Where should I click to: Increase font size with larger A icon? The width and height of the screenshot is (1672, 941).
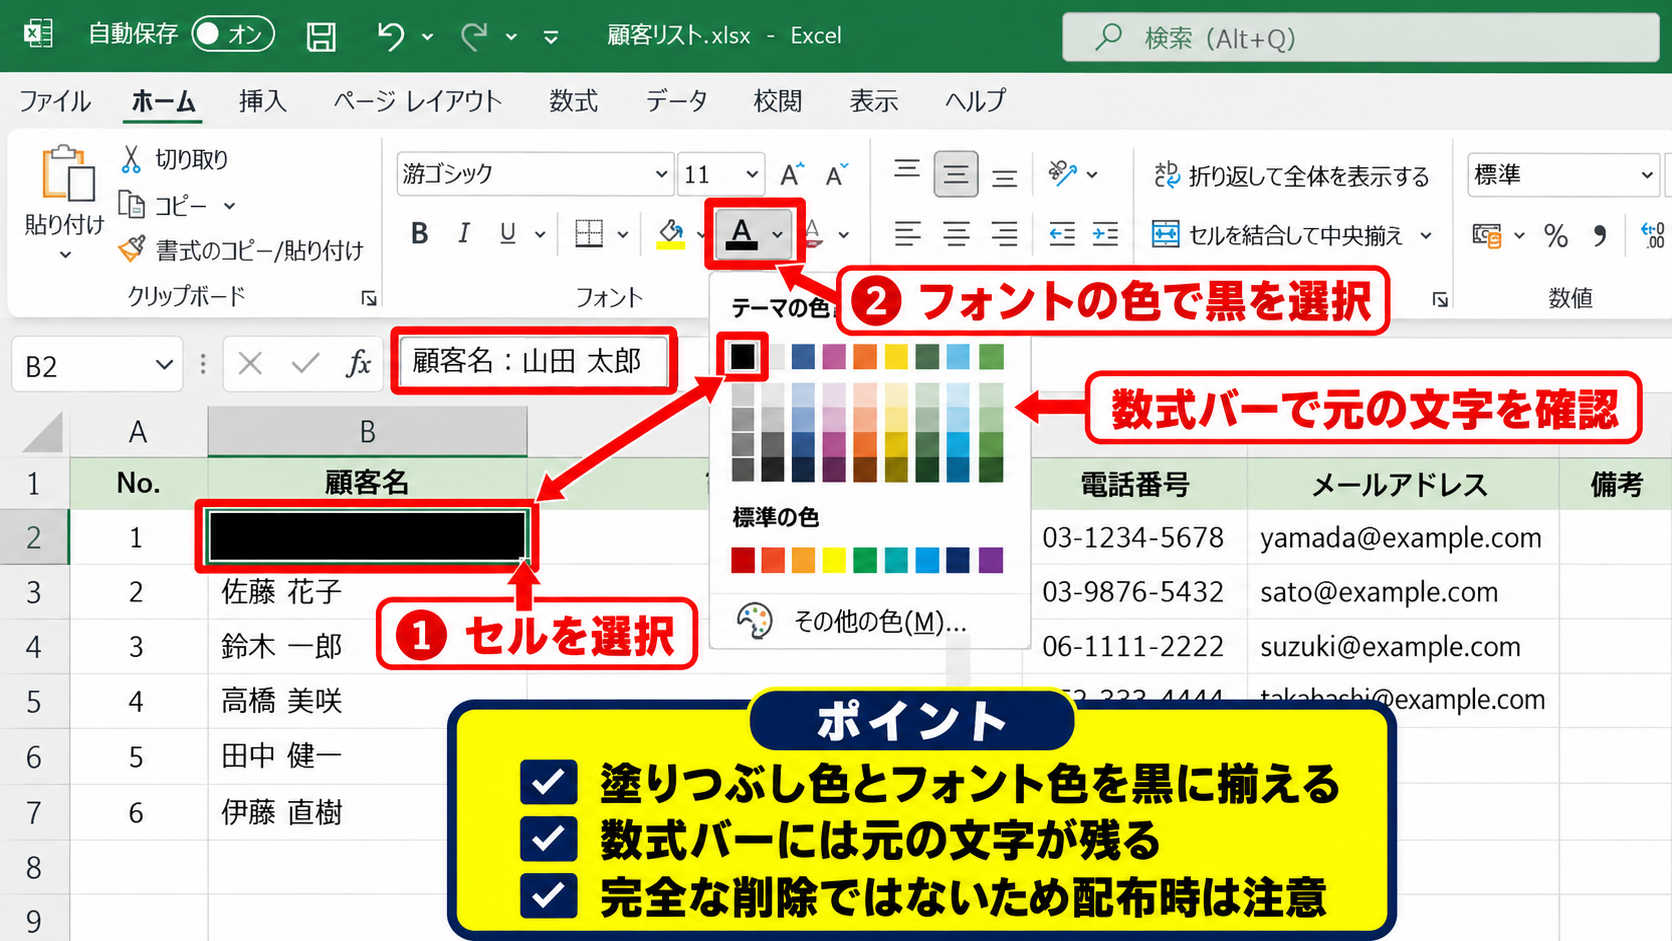point(791,175)
